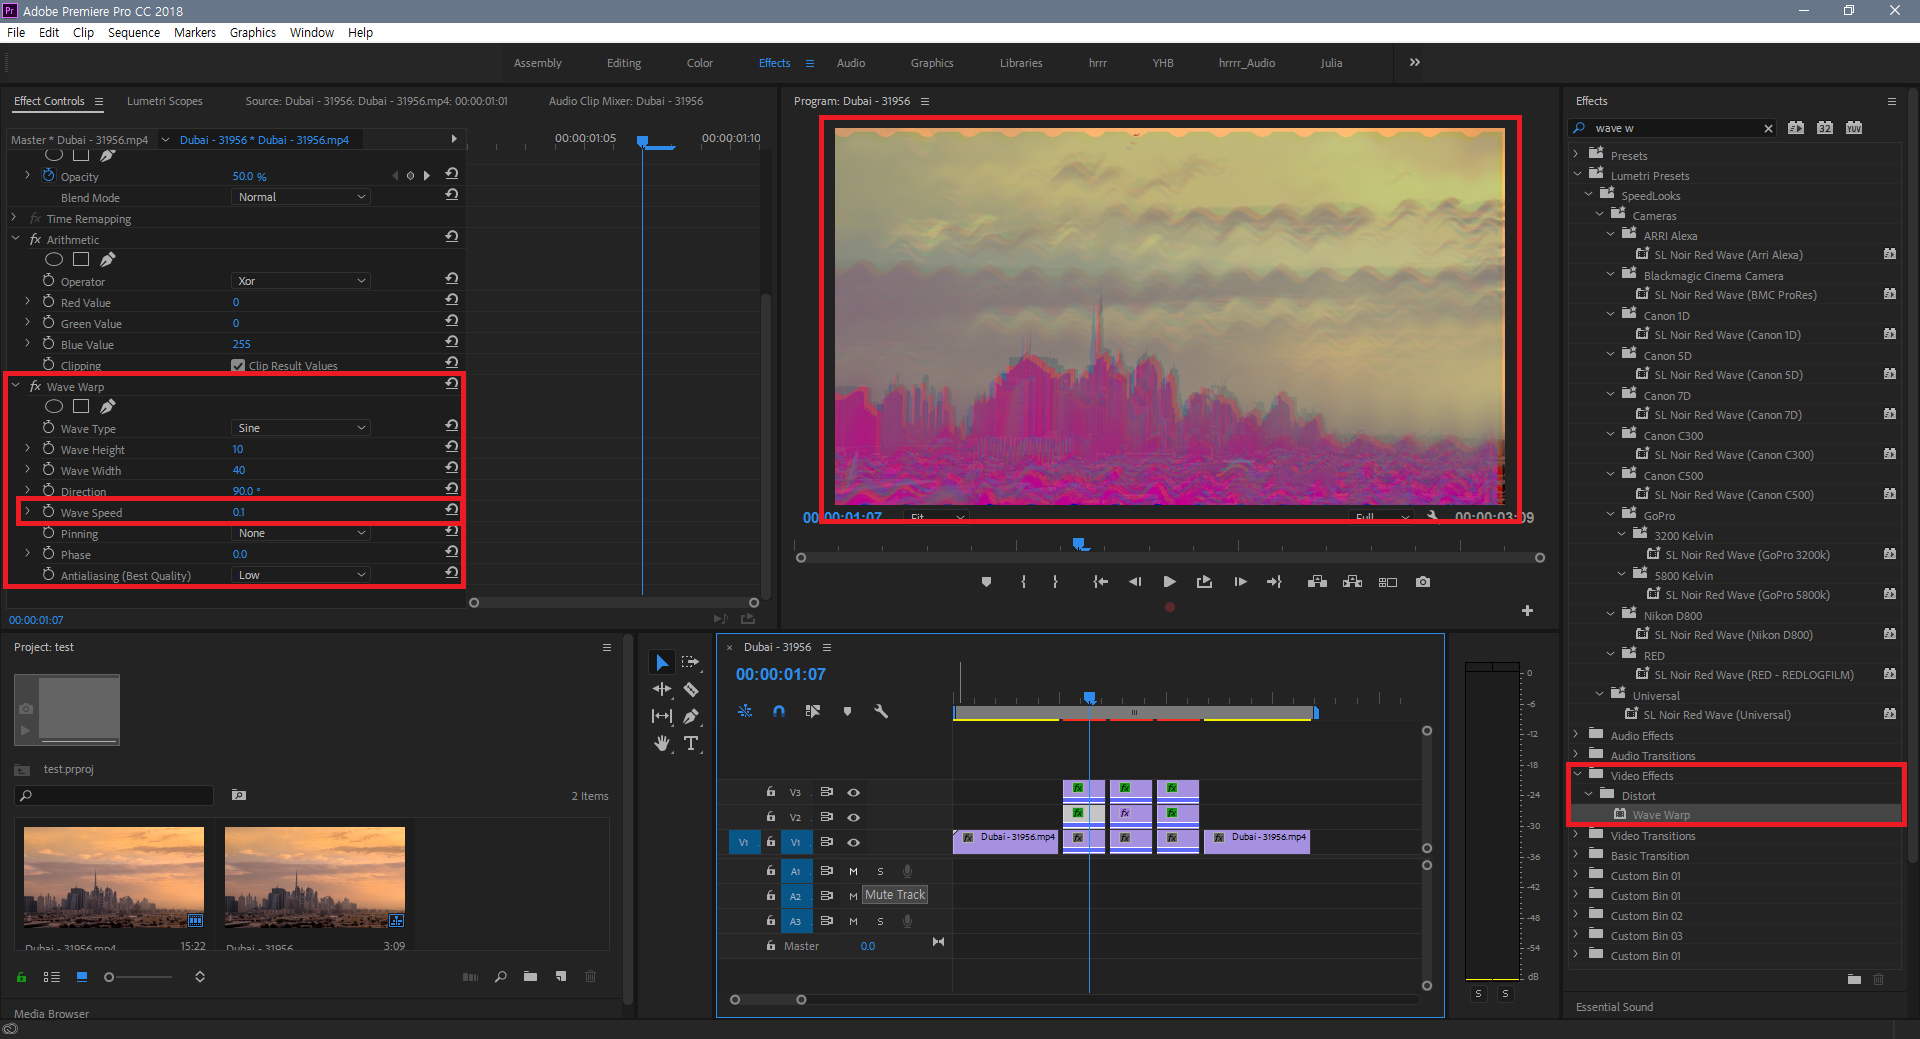Mute audio track A1

pos(853,871)
